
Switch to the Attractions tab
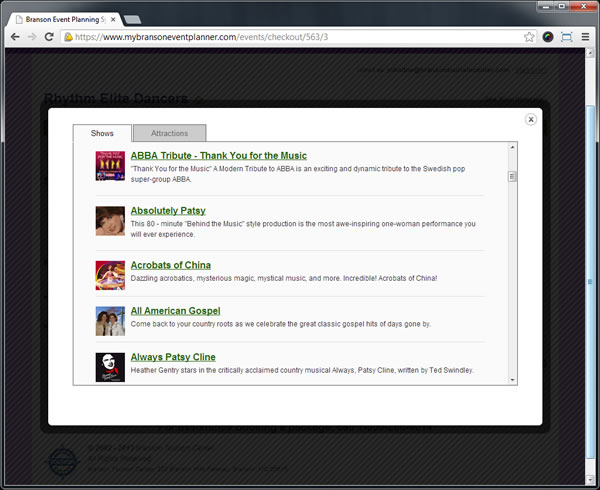pos(170,133)
